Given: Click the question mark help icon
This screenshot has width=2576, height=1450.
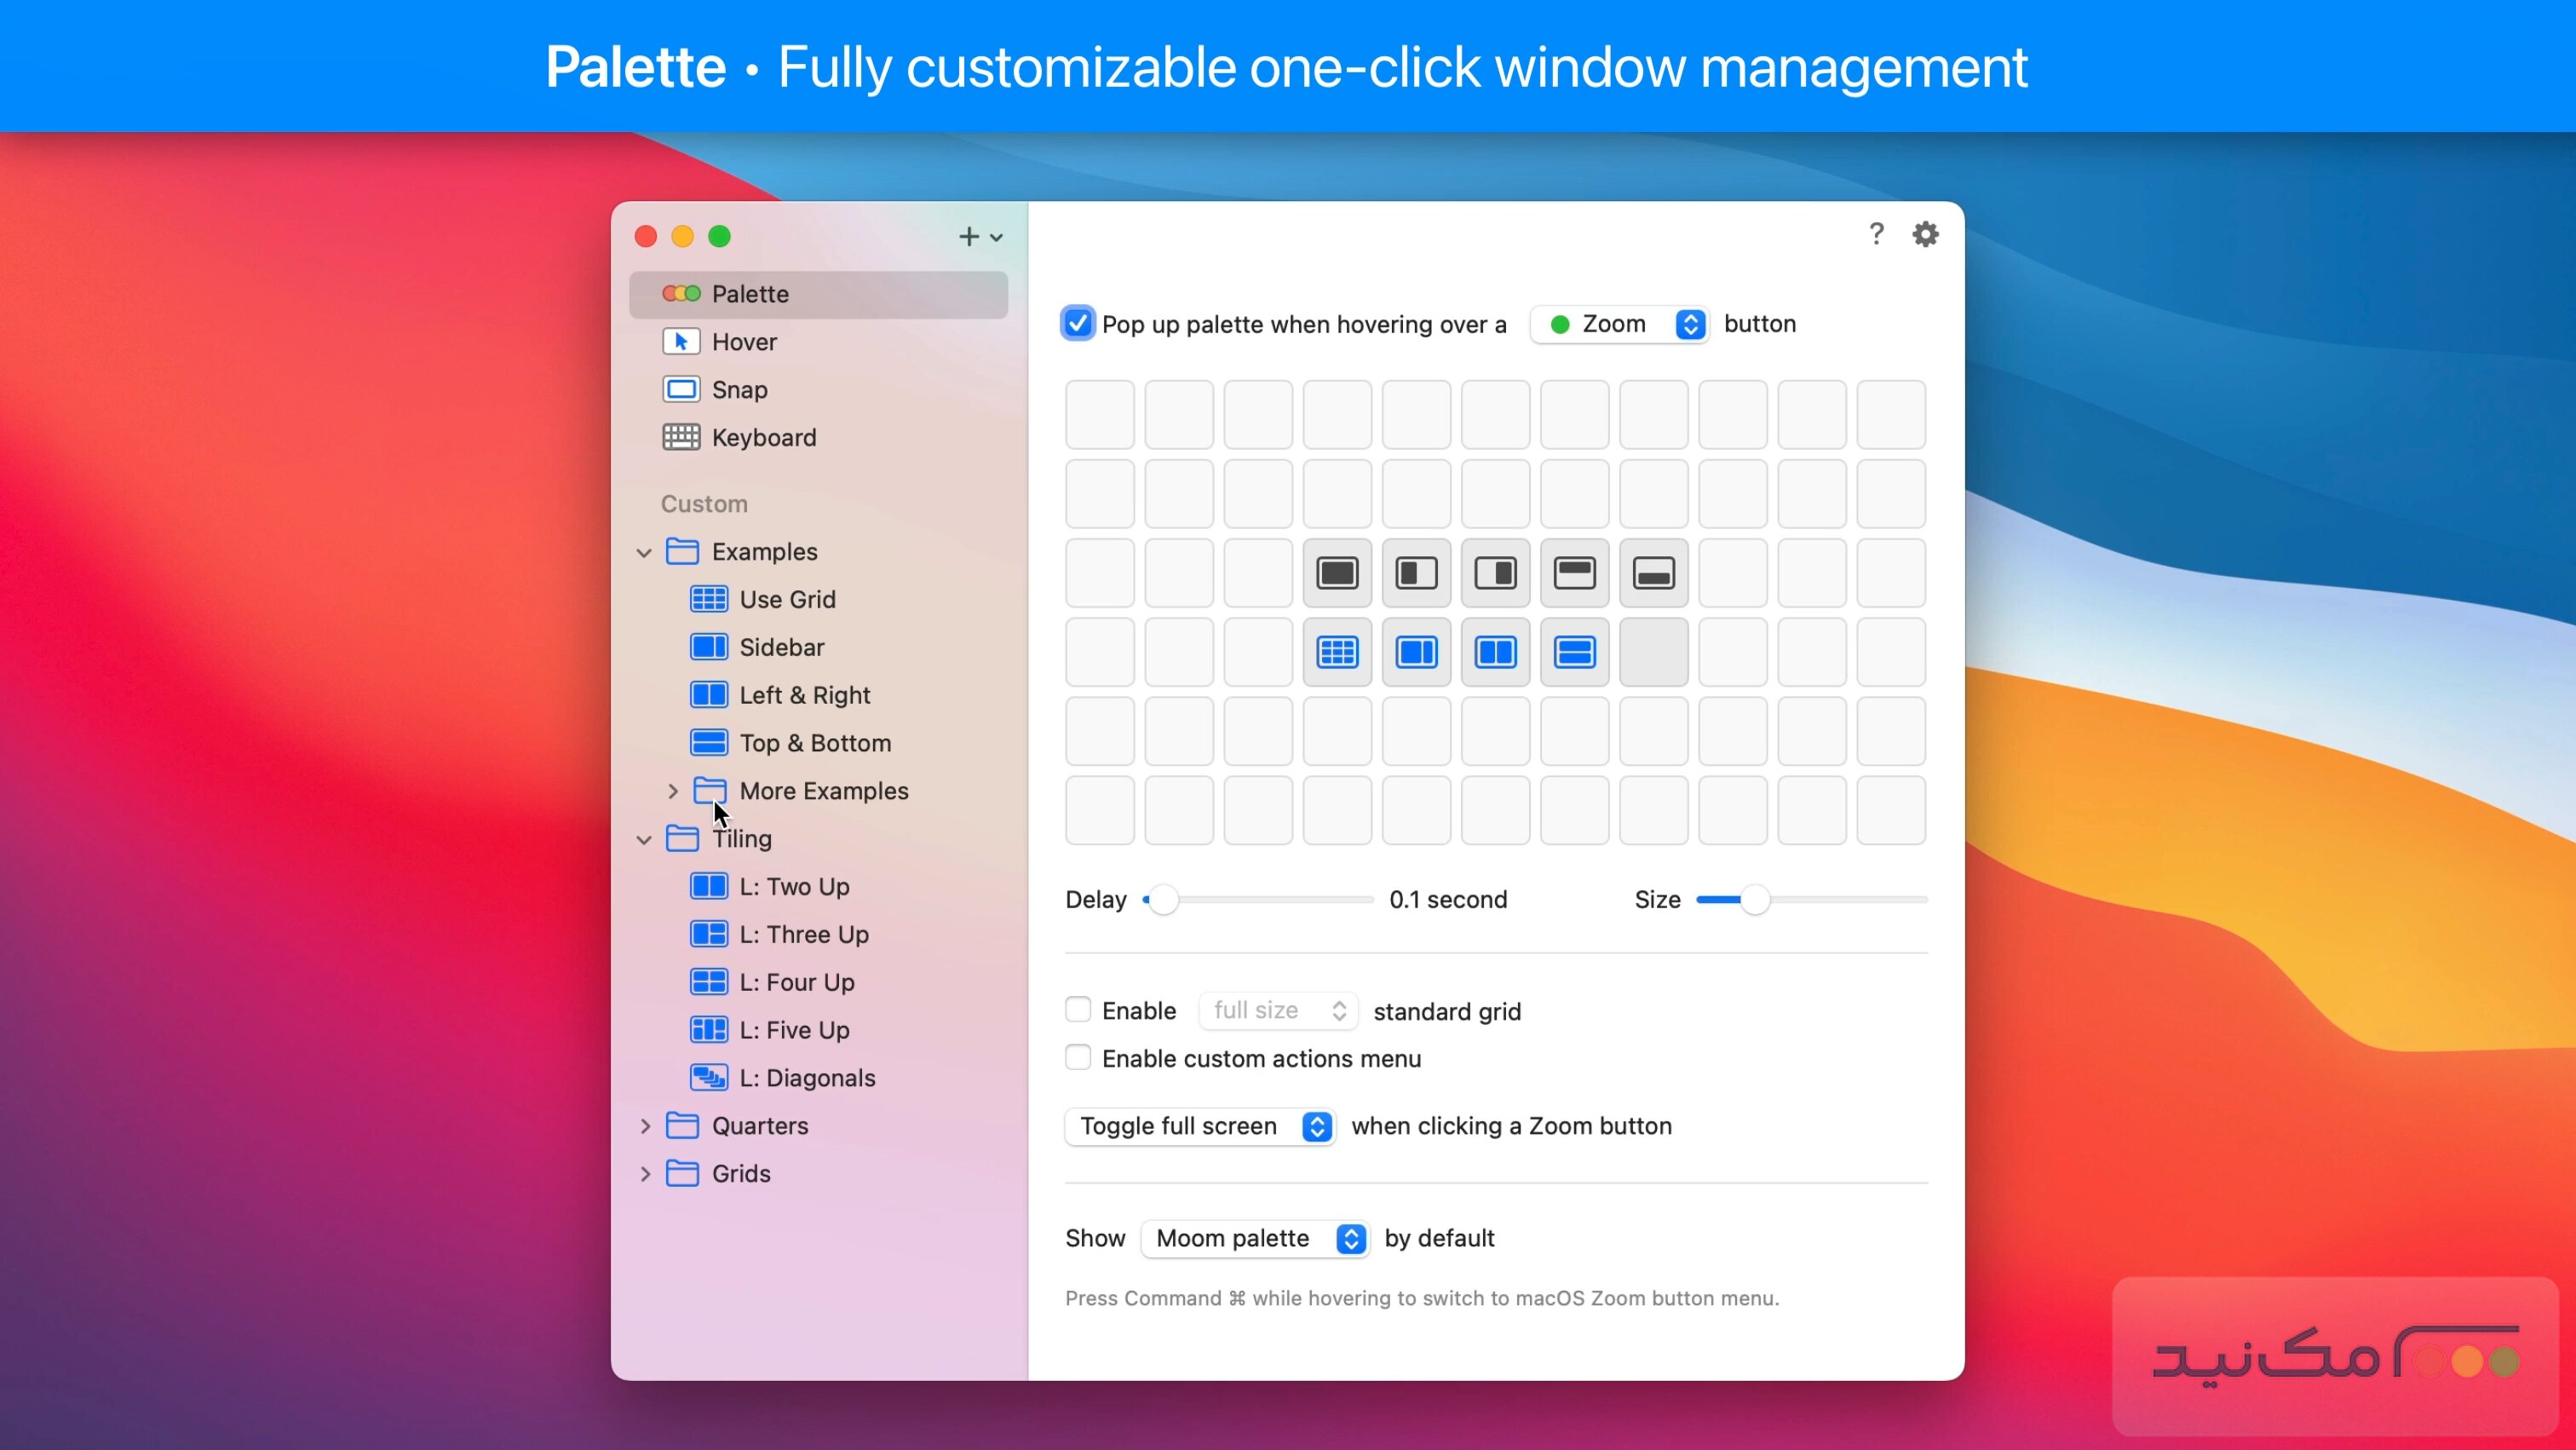Looking at the screenshot, I should 1876,234.
